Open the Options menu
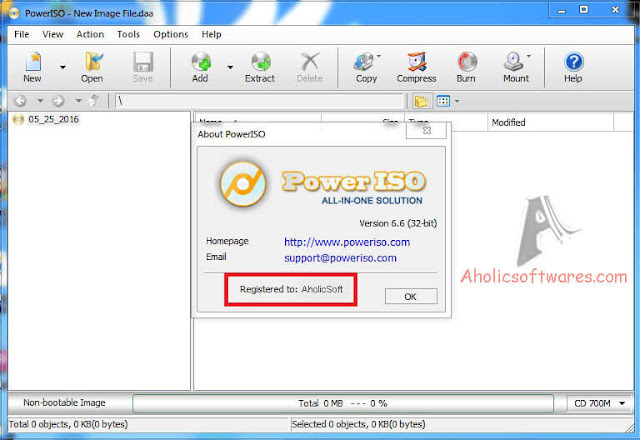The width and height of the screenshot is (640, 440). (171, 34)
